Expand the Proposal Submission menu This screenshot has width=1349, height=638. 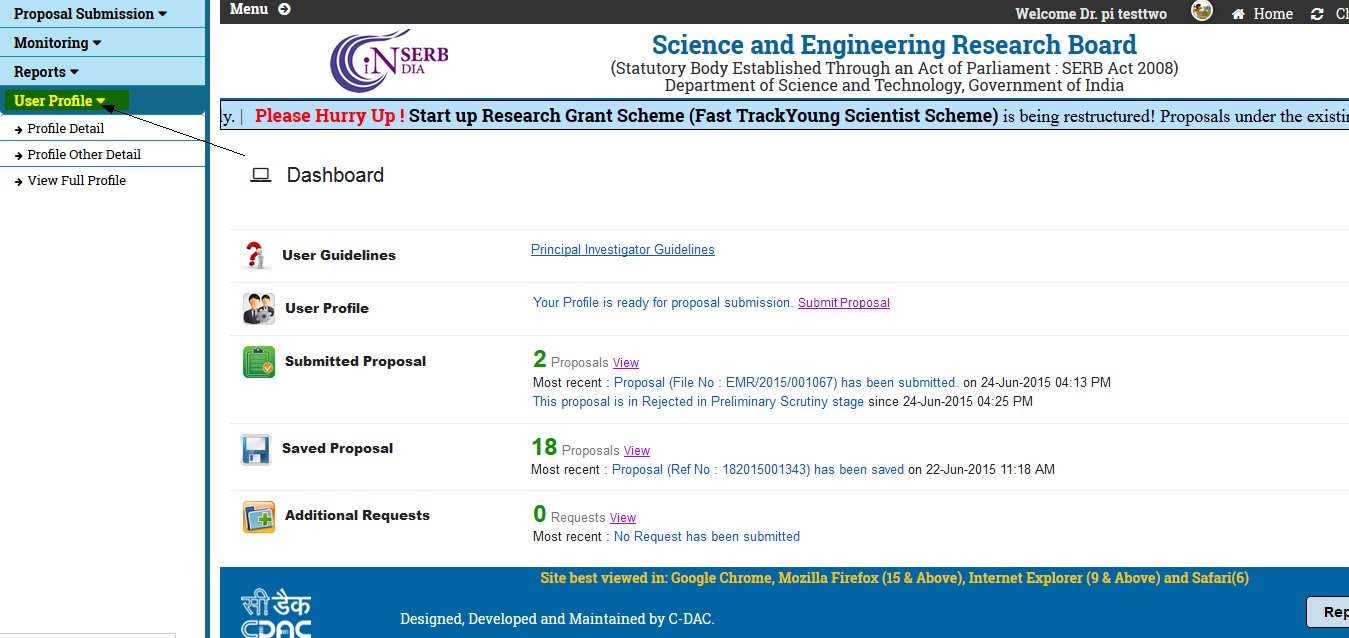(90, 14)
